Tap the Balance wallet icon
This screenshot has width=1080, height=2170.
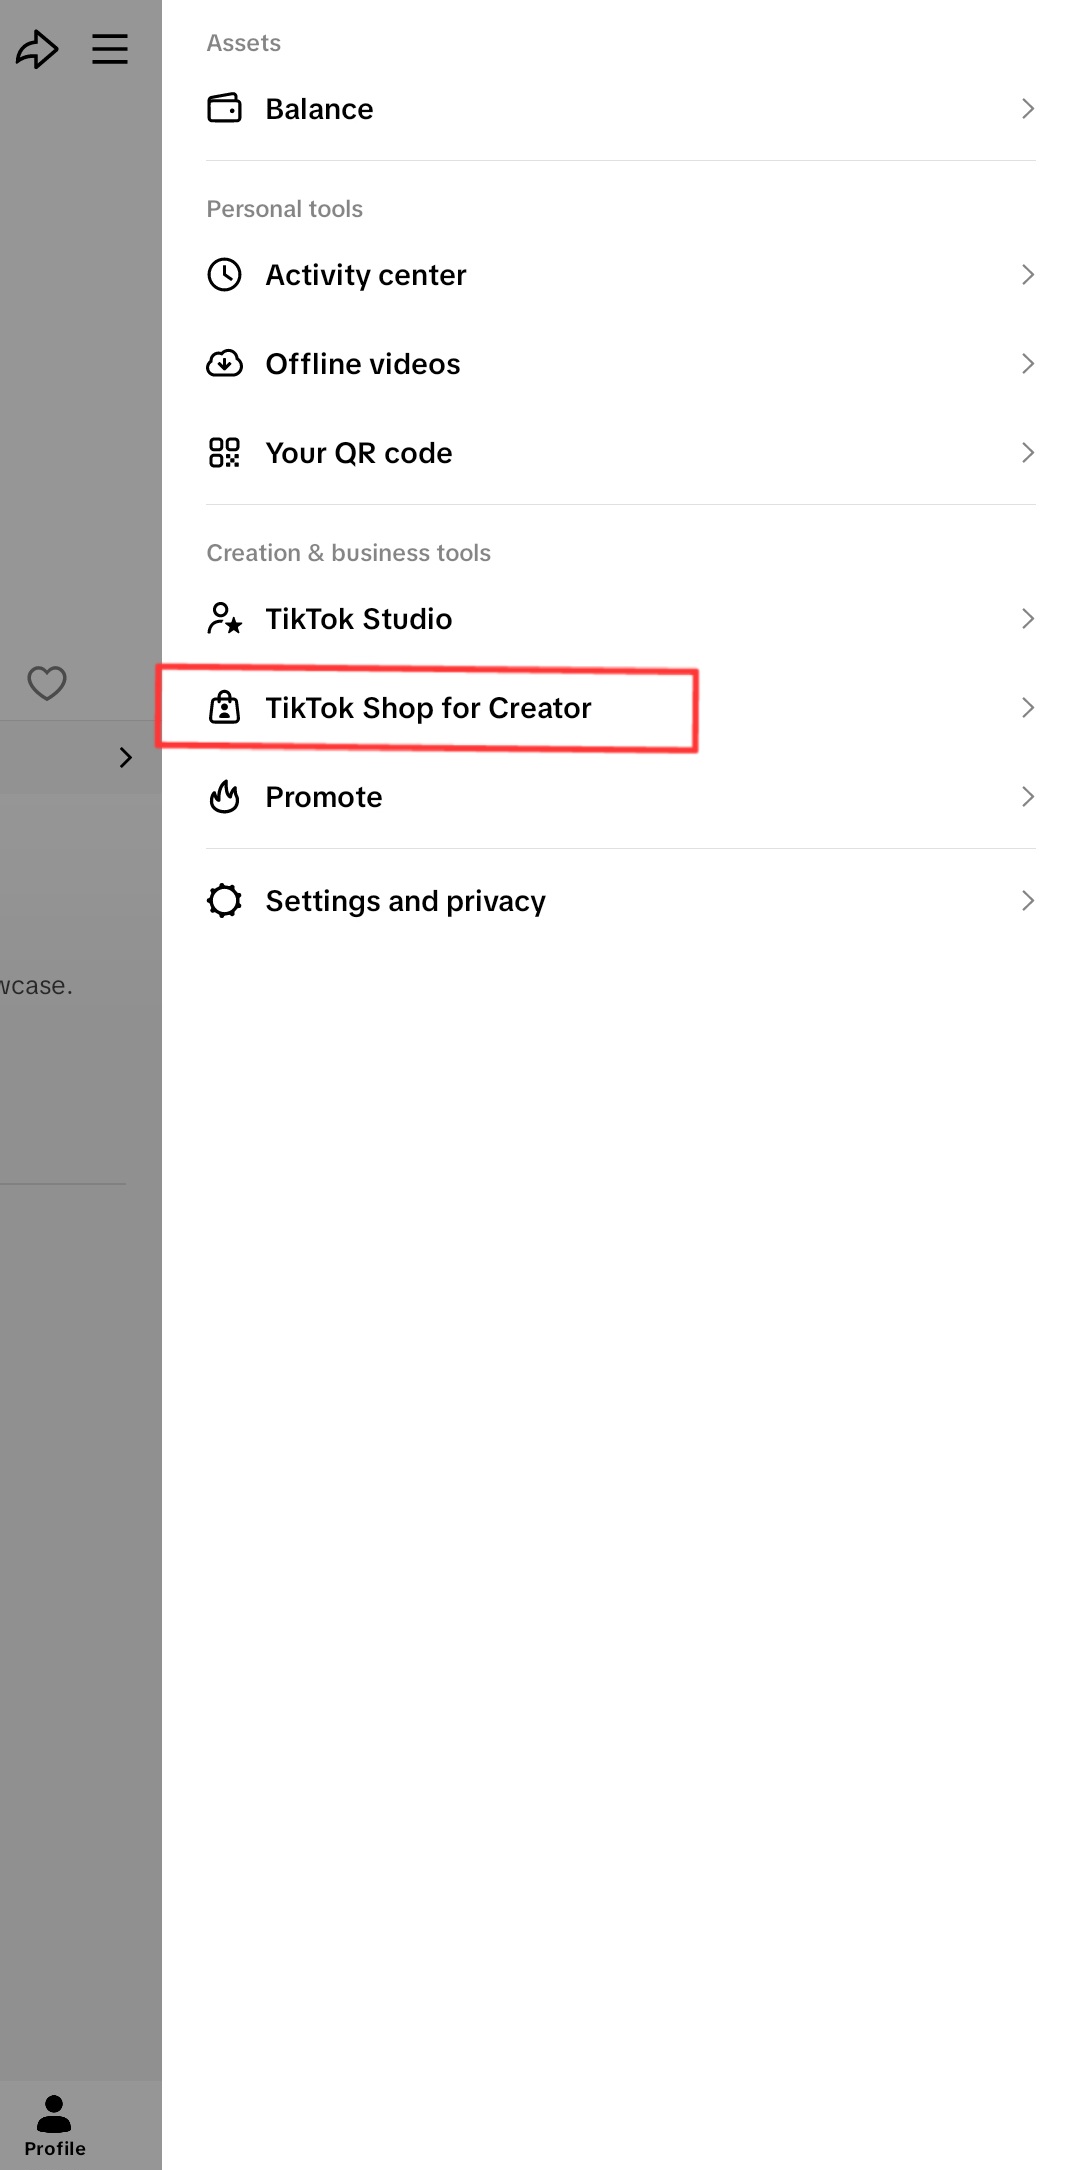[x=224, y=108]
